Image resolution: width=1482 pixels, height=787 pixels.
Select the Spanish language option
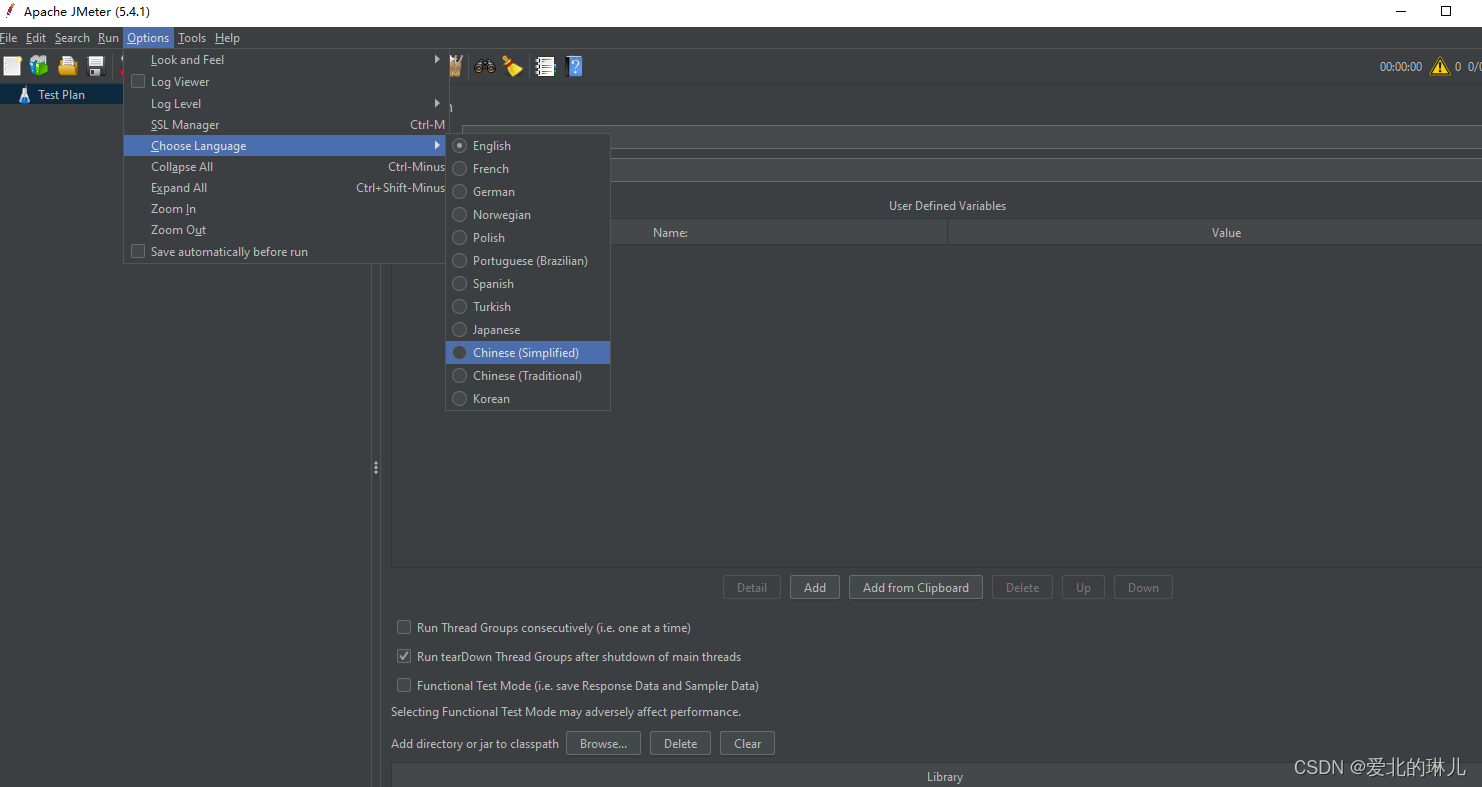point(528,283)
